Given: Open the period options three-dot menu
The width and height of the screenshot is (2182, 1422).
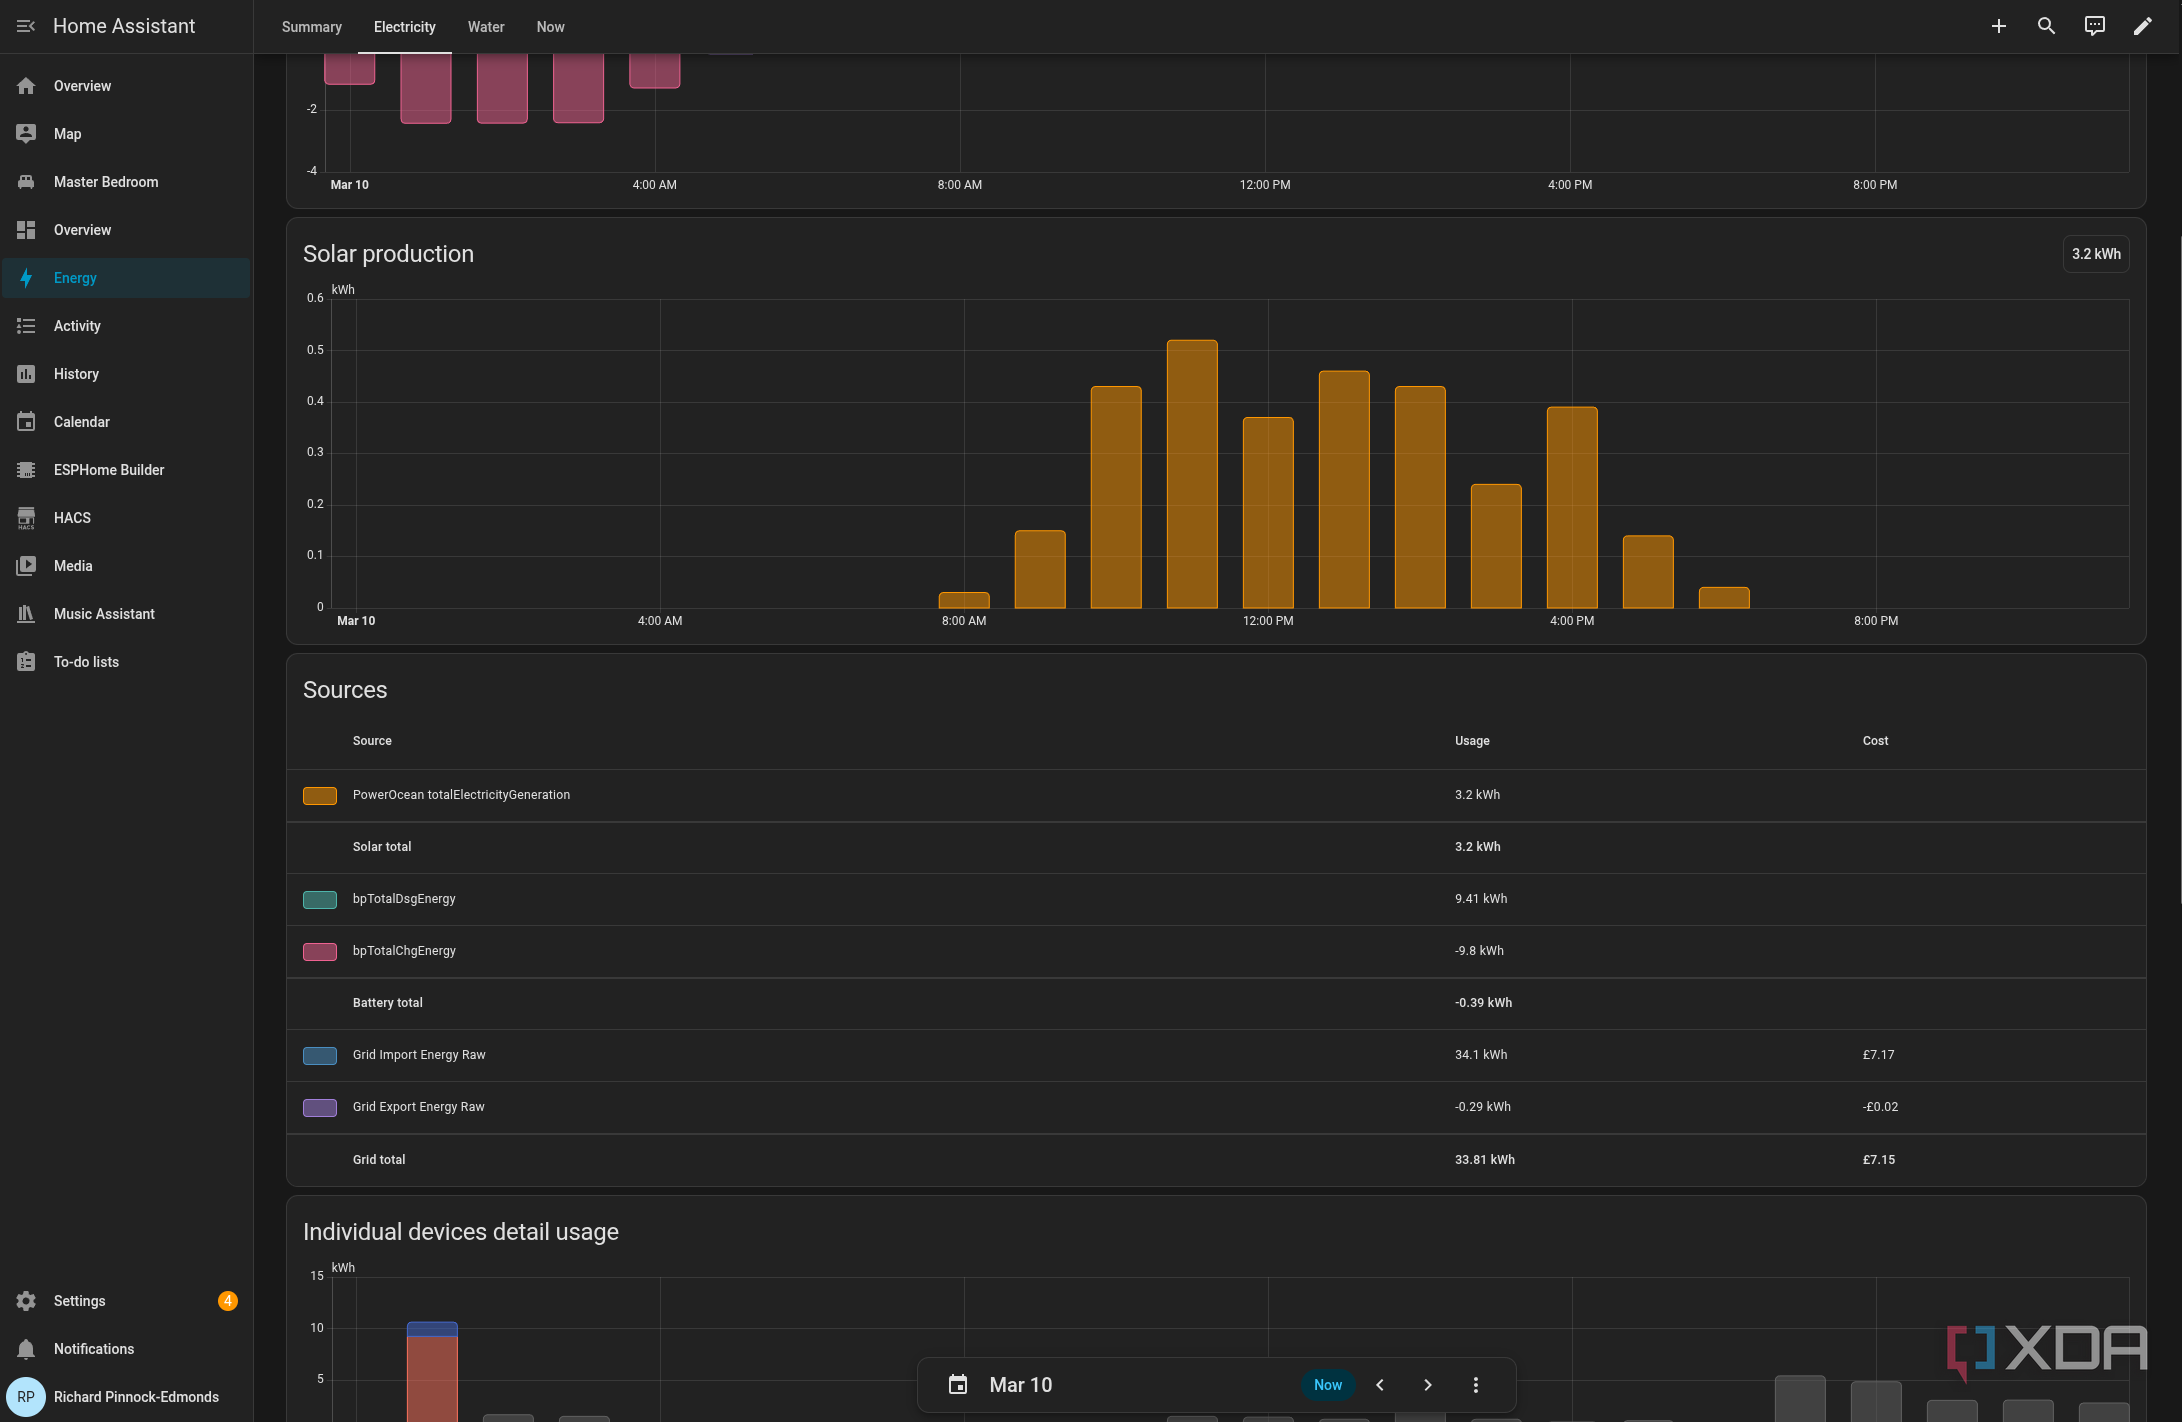Looking at the screenshot, I should (x=1476, y=1385).
